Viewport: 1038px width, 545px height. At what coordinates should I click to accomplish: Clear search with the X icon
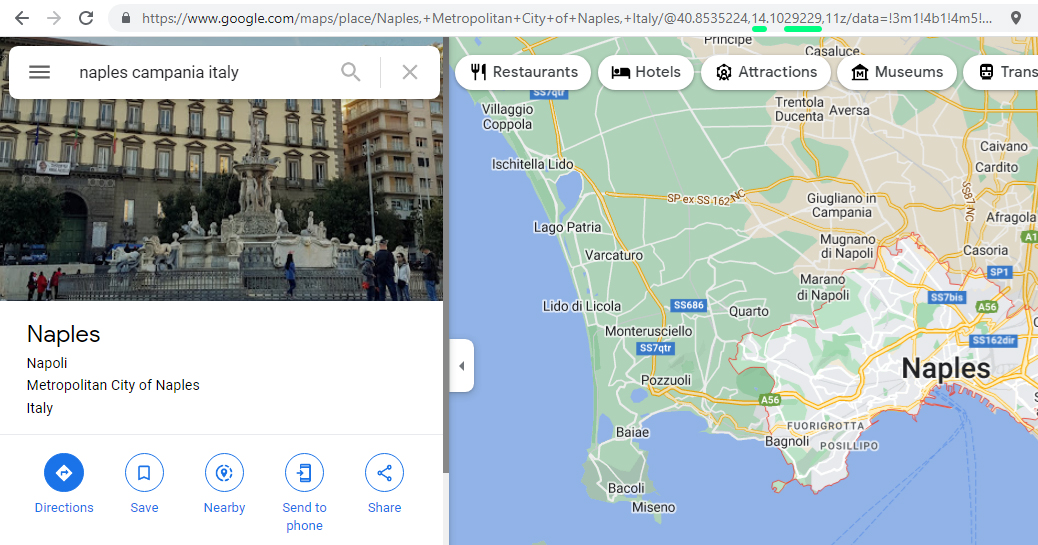tap(410, 72)
